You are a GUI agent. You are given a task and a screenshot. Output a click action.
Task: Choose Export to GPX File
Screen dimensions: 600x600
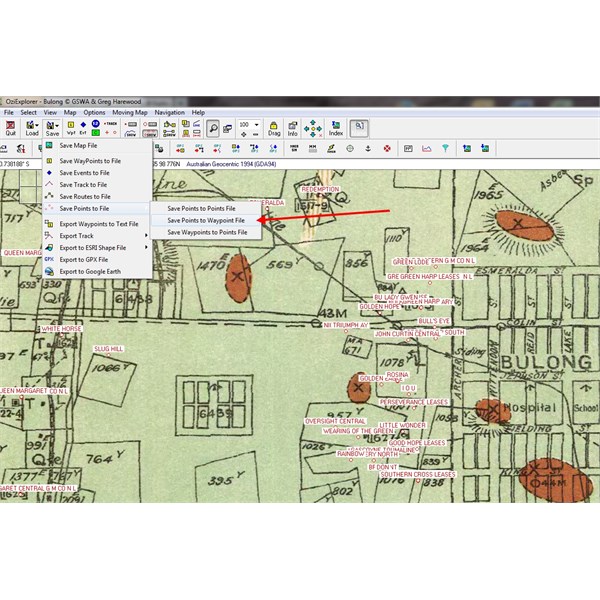point(97,259)
